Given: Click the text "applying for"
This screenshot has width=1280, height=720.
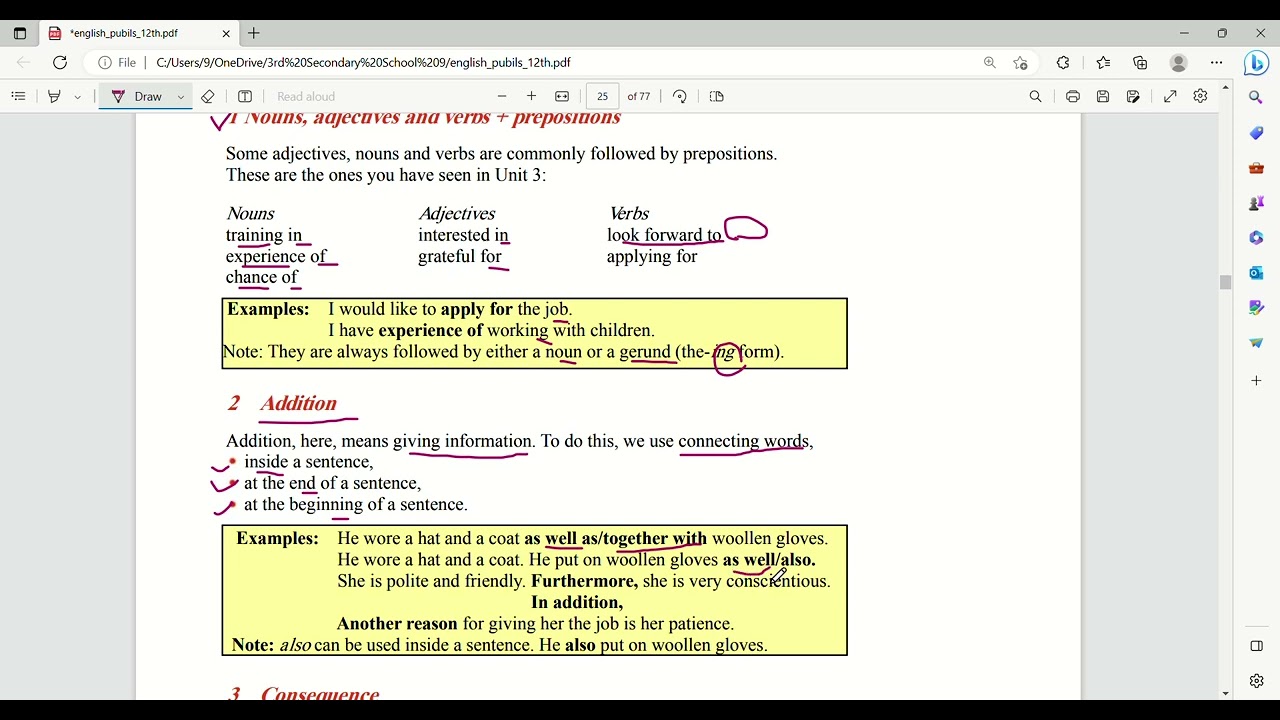Looking at the screenshot, I should [652, 257].
